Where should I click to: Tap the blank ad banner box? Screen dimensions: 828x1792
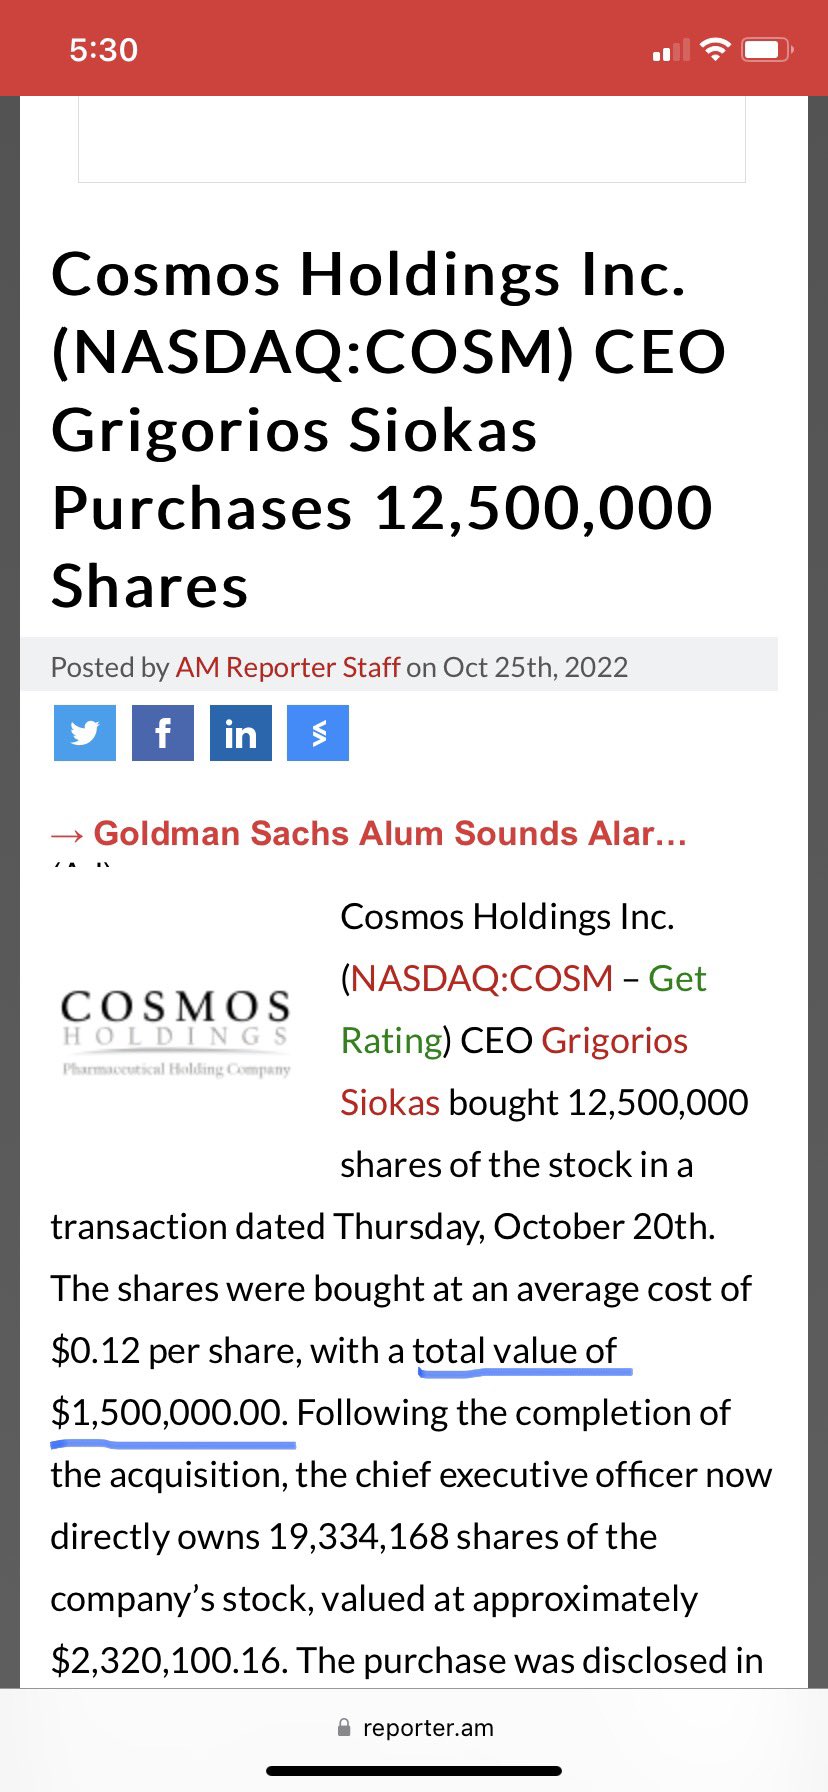412,139
